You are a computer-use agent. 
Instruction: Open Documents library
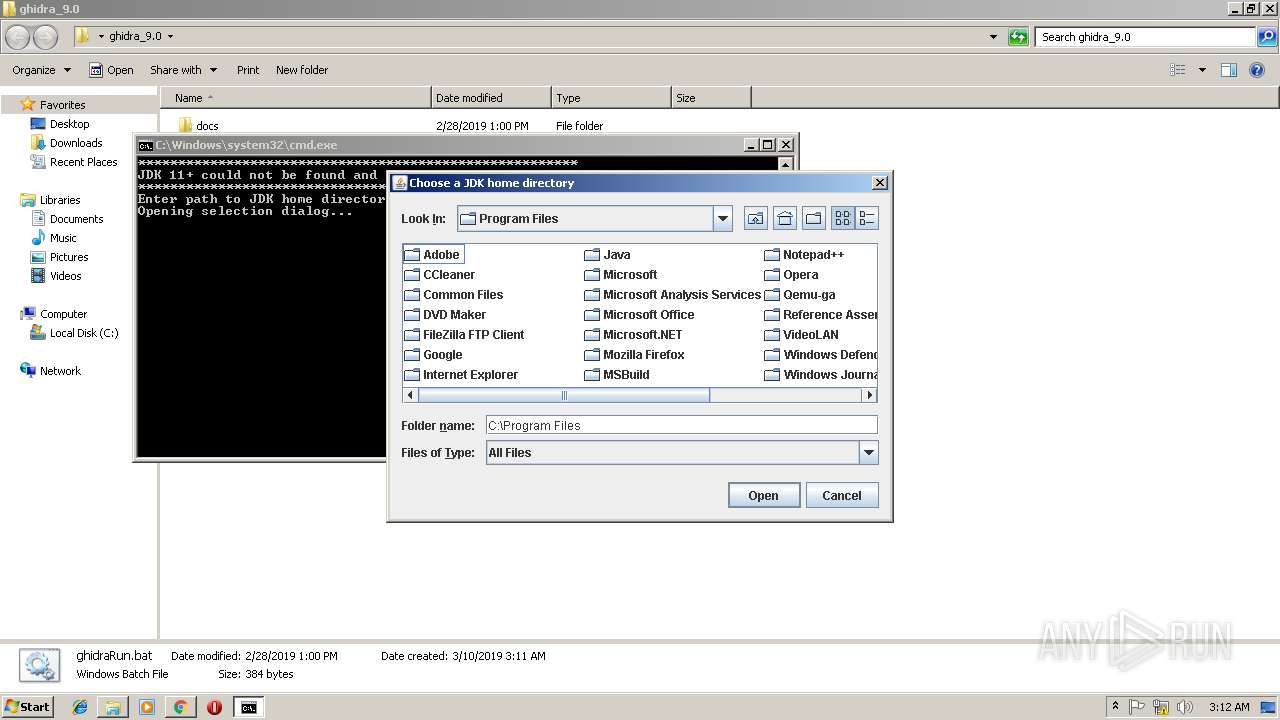coord(67,219)
